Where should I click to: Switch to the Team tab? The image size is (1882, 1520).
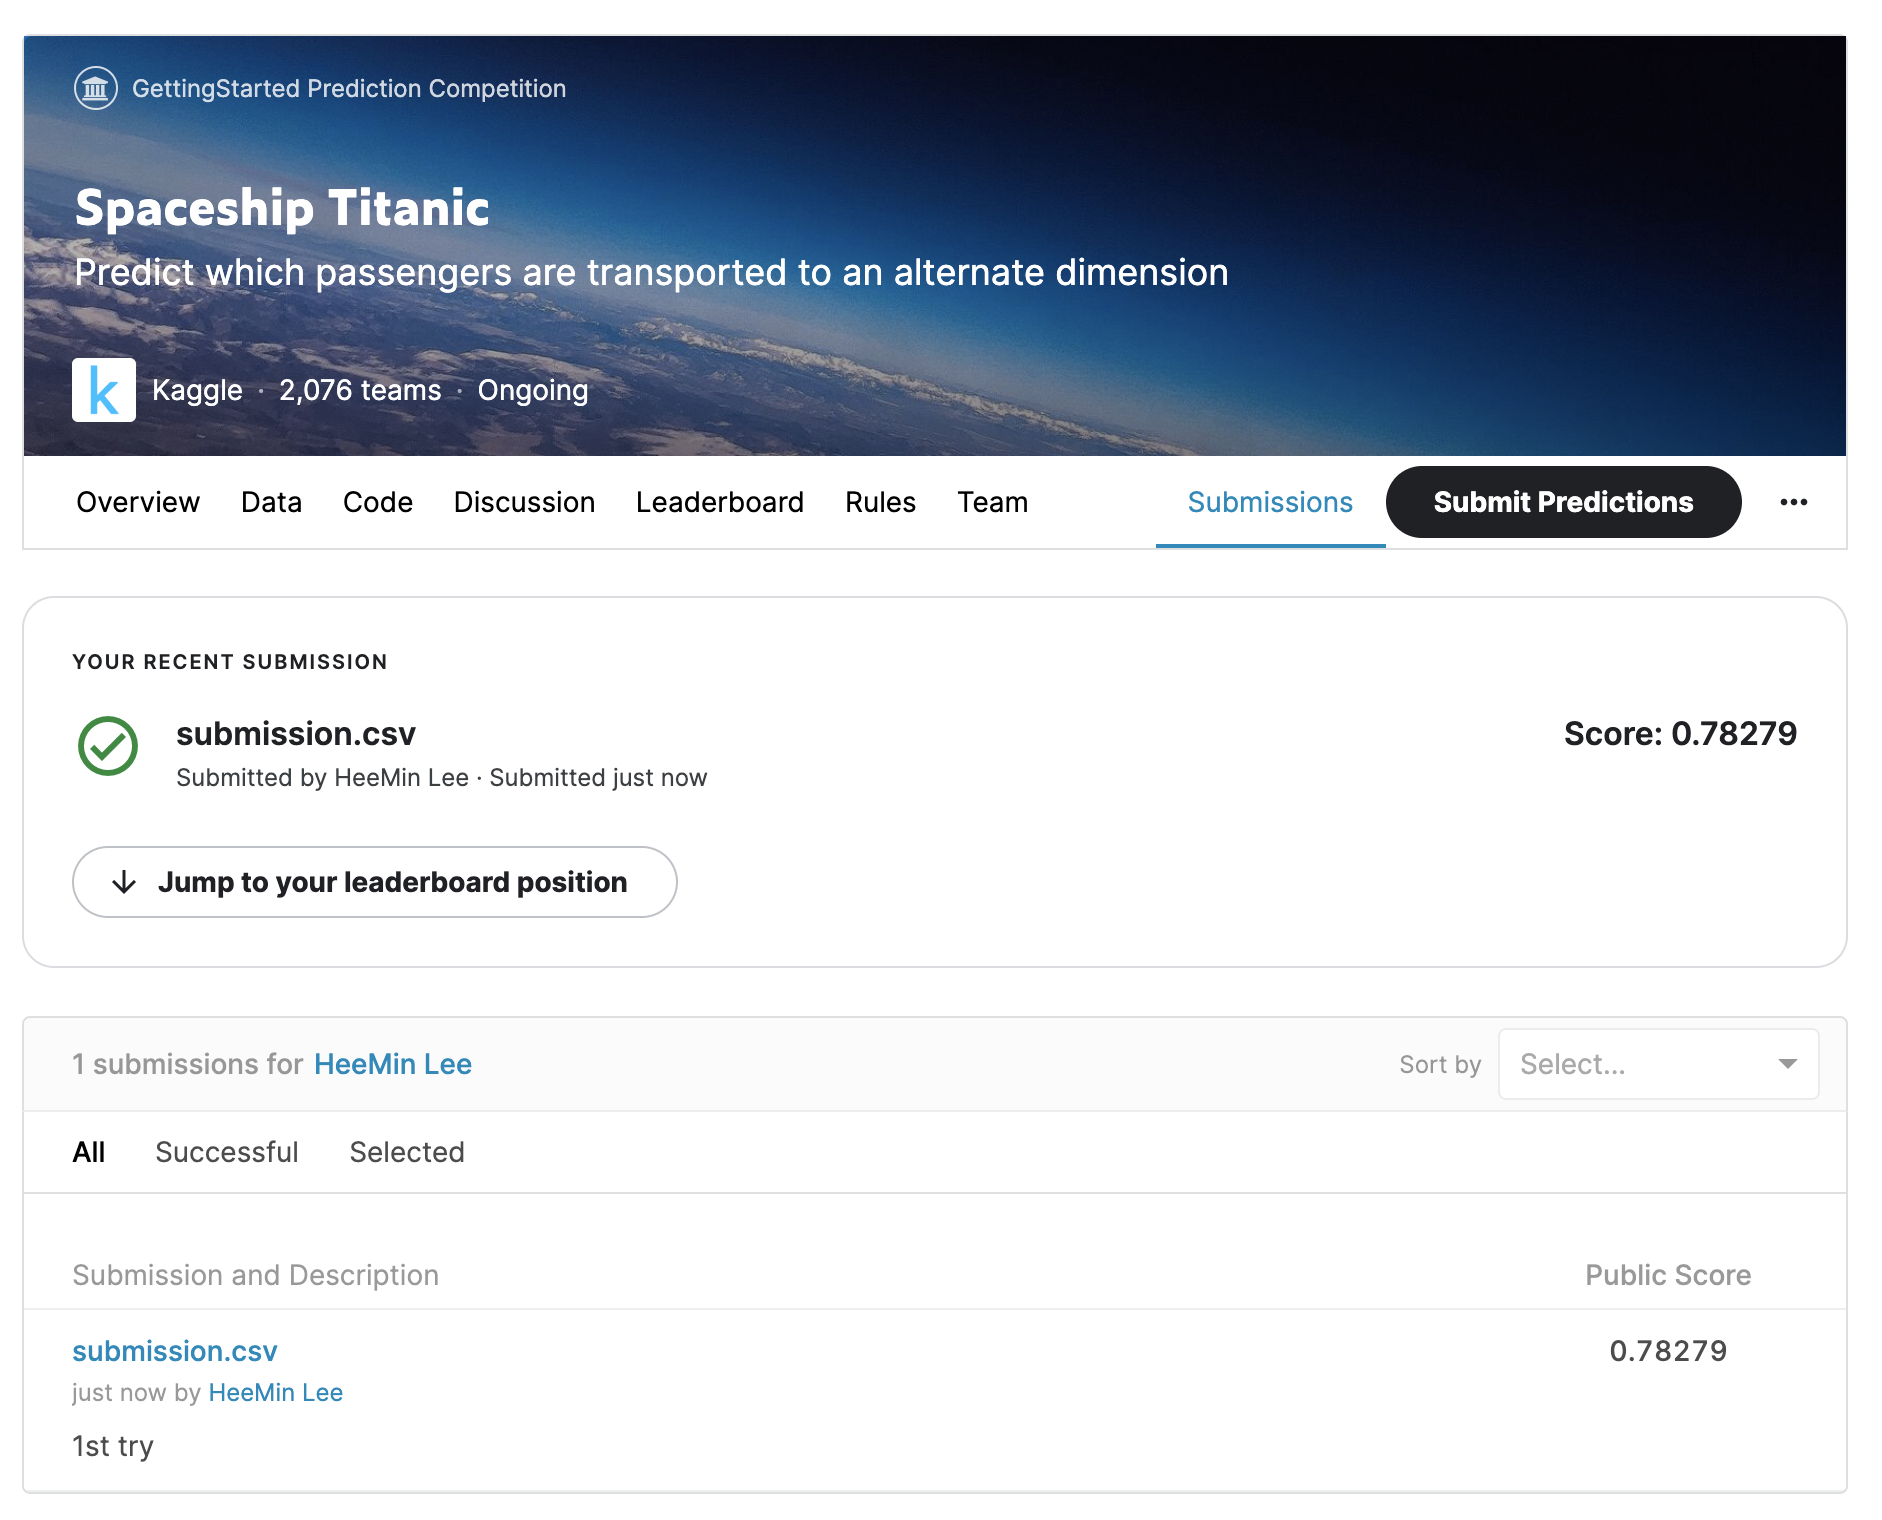tap(992, 502)
